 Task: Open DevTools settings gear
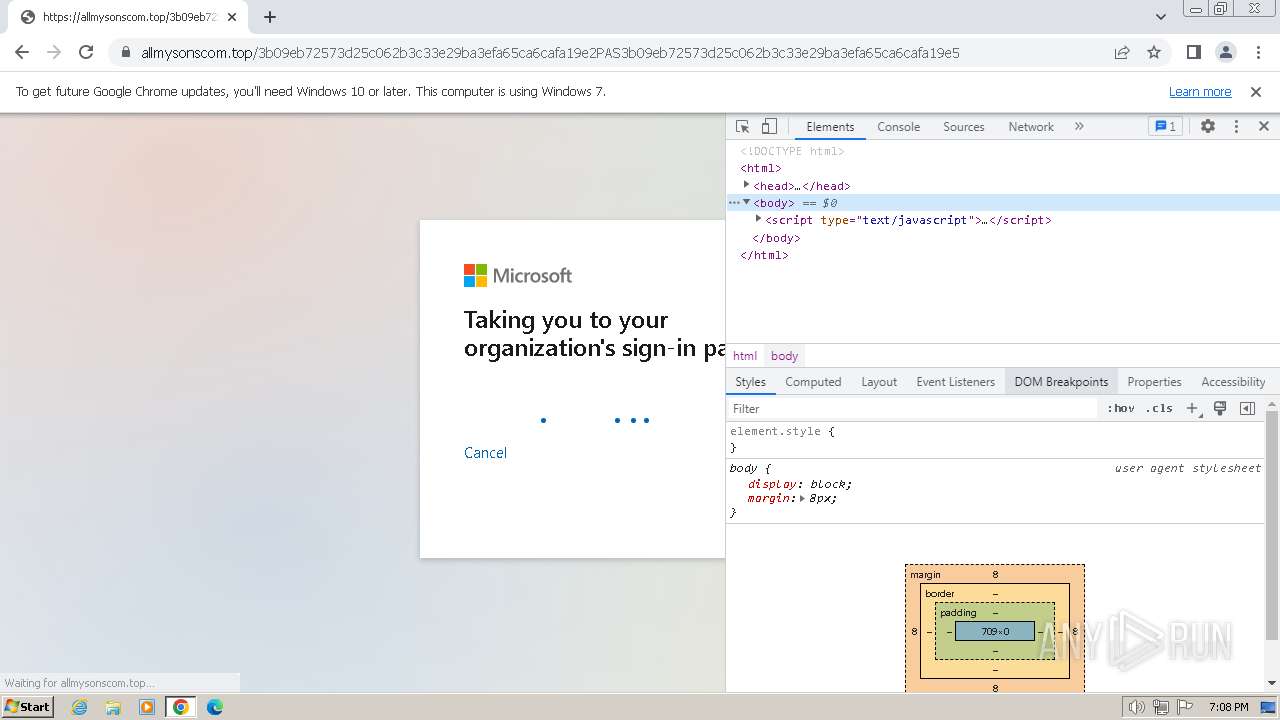point(1208,127)
